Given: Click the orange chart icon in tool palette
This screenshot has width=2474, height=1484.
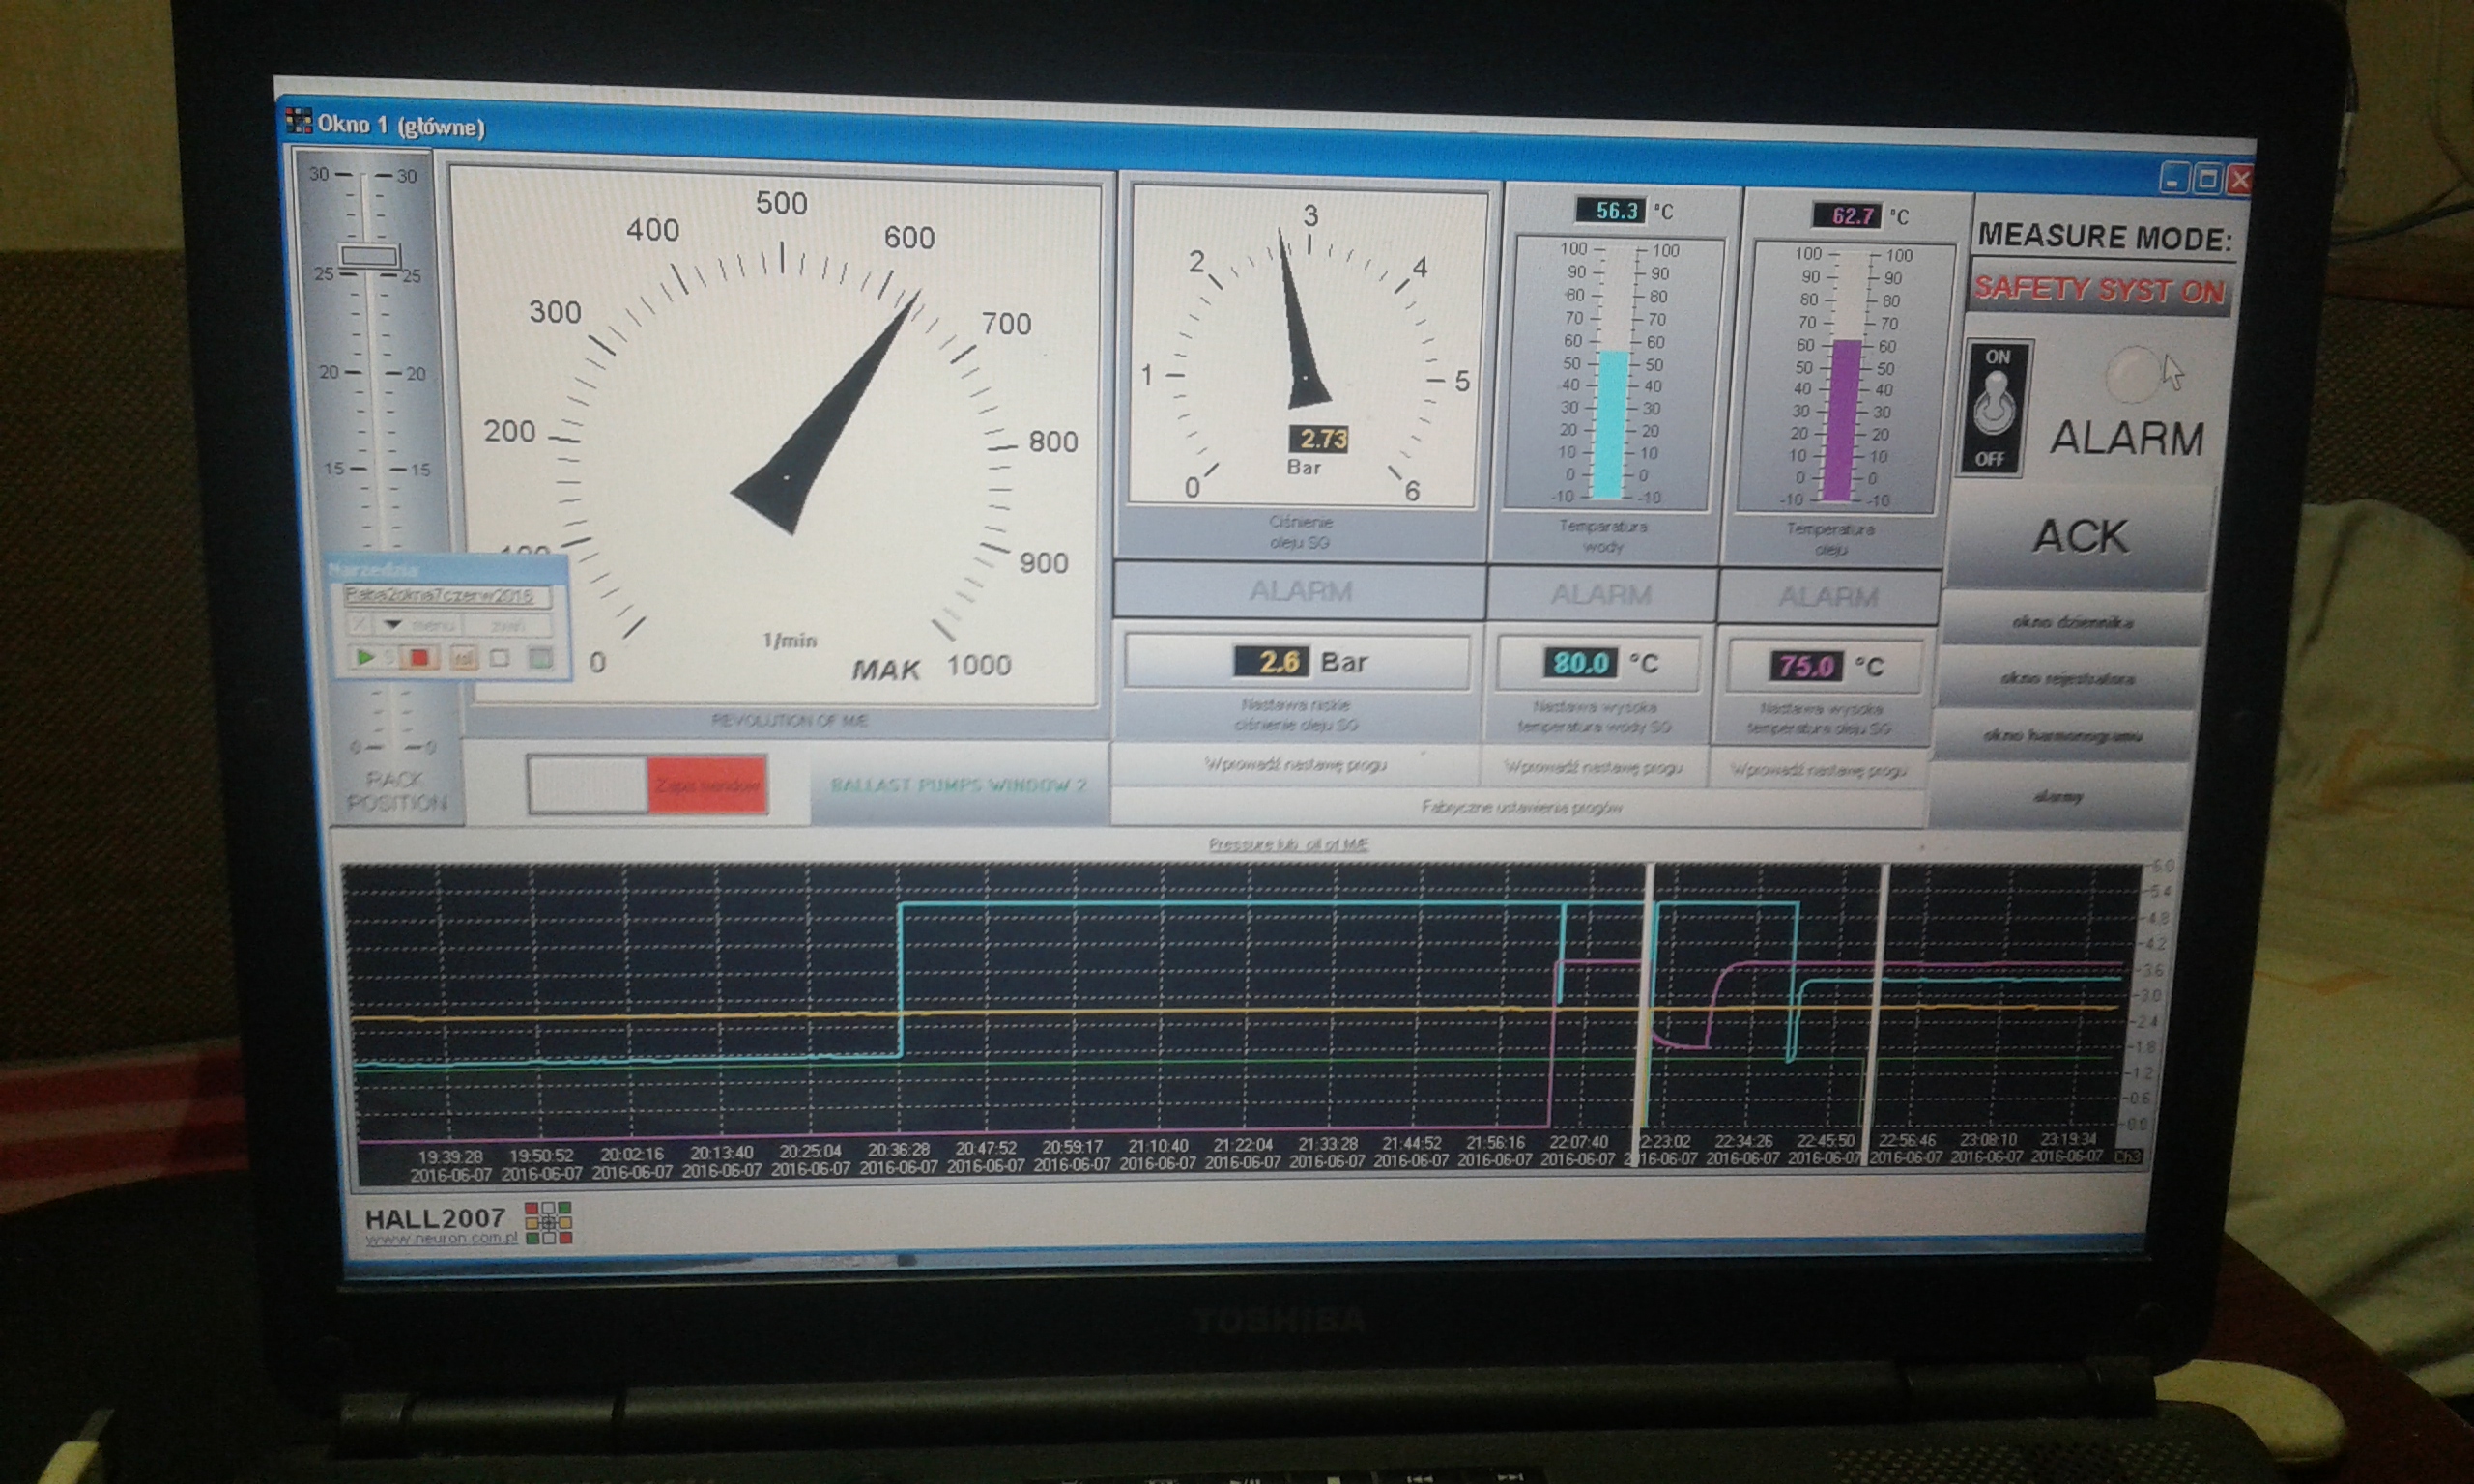Looking at the screenshot, I should click(463, 658).
